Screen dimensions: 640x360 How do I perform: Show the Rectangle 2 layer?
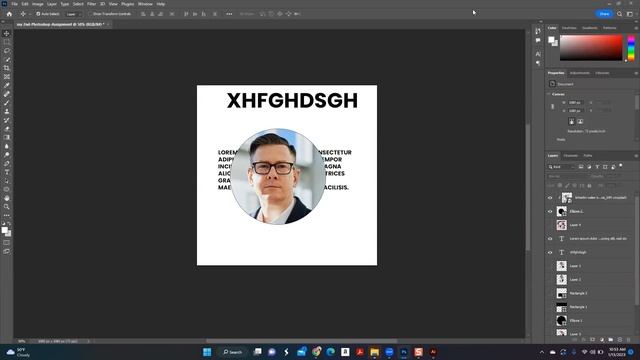[550, 293]
